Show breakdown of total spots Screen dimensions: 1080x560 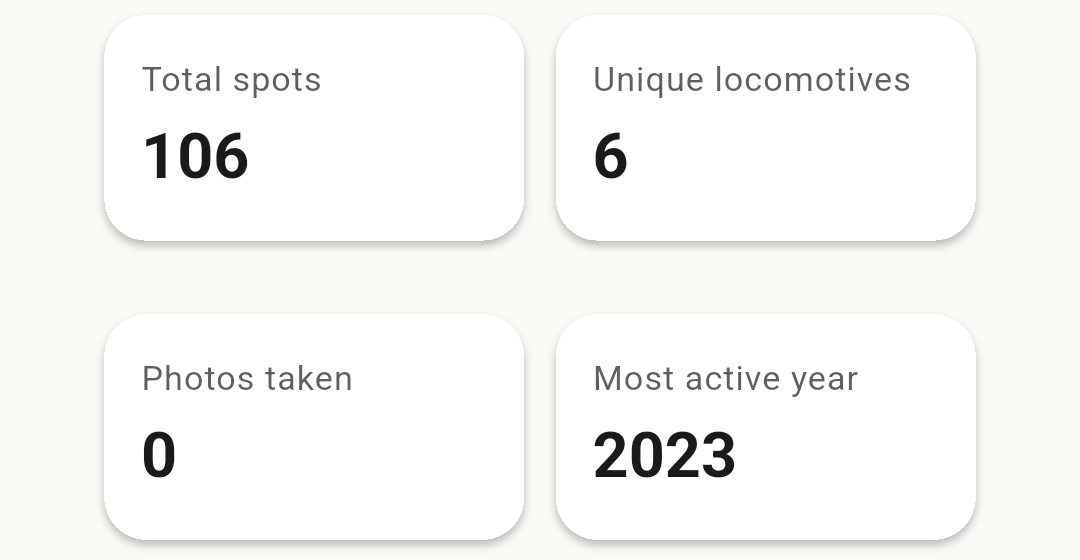313,128
